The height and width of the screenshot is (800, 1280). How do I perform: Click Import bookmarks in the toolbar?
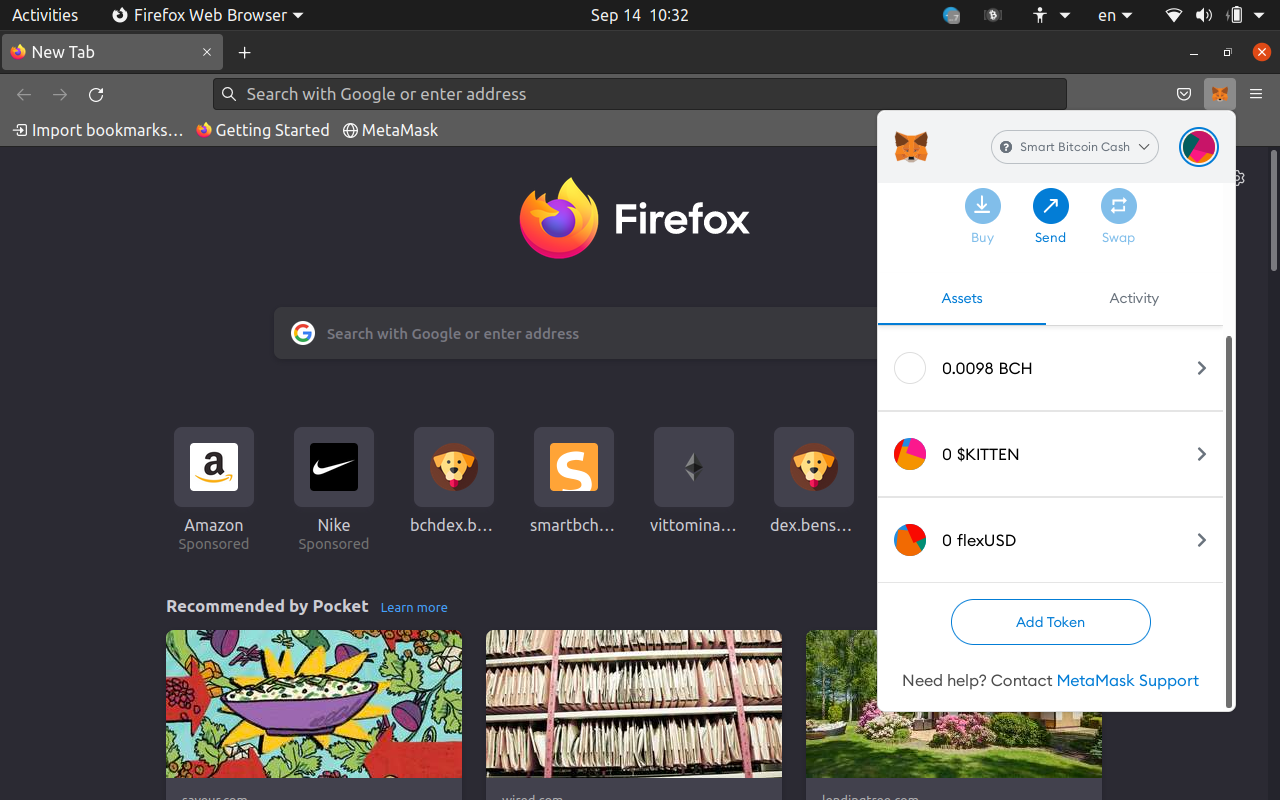click(98, 130)
